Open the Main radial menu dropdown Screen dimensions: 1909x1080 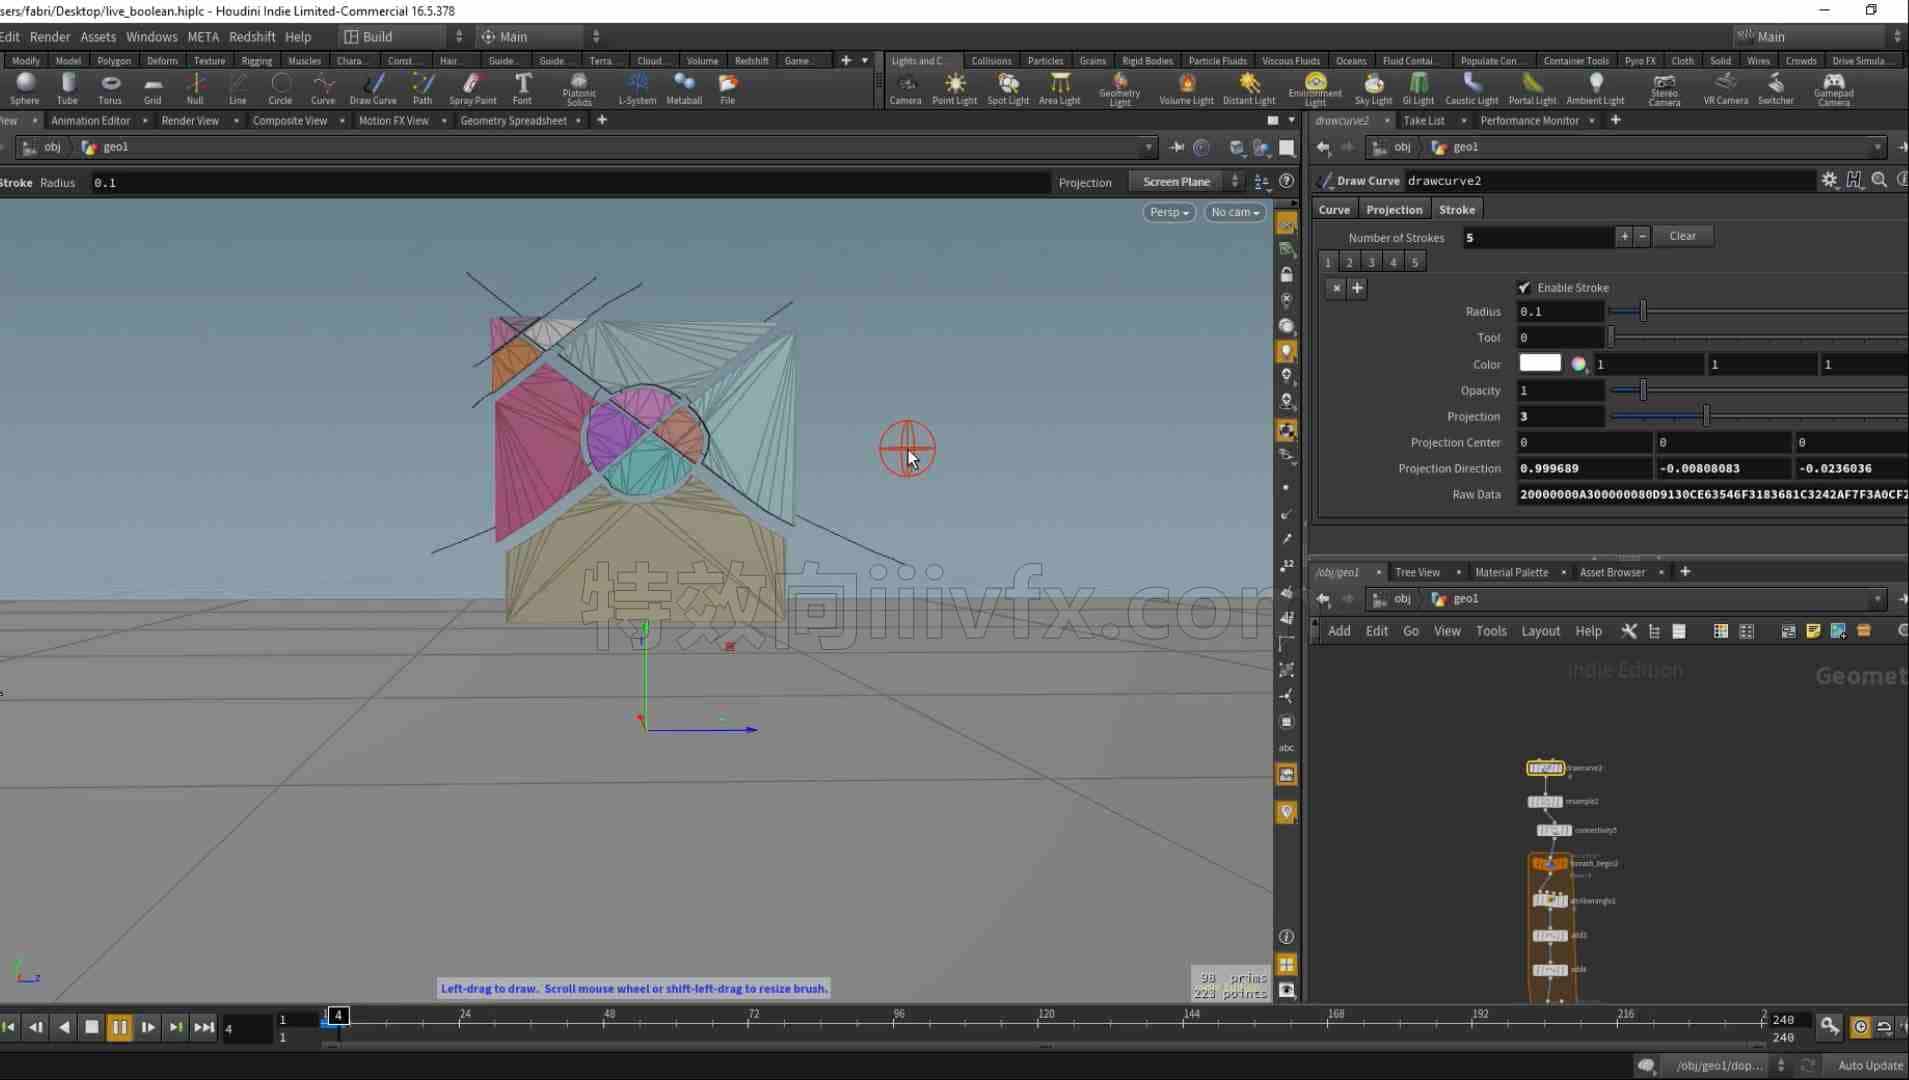(540, 36)
